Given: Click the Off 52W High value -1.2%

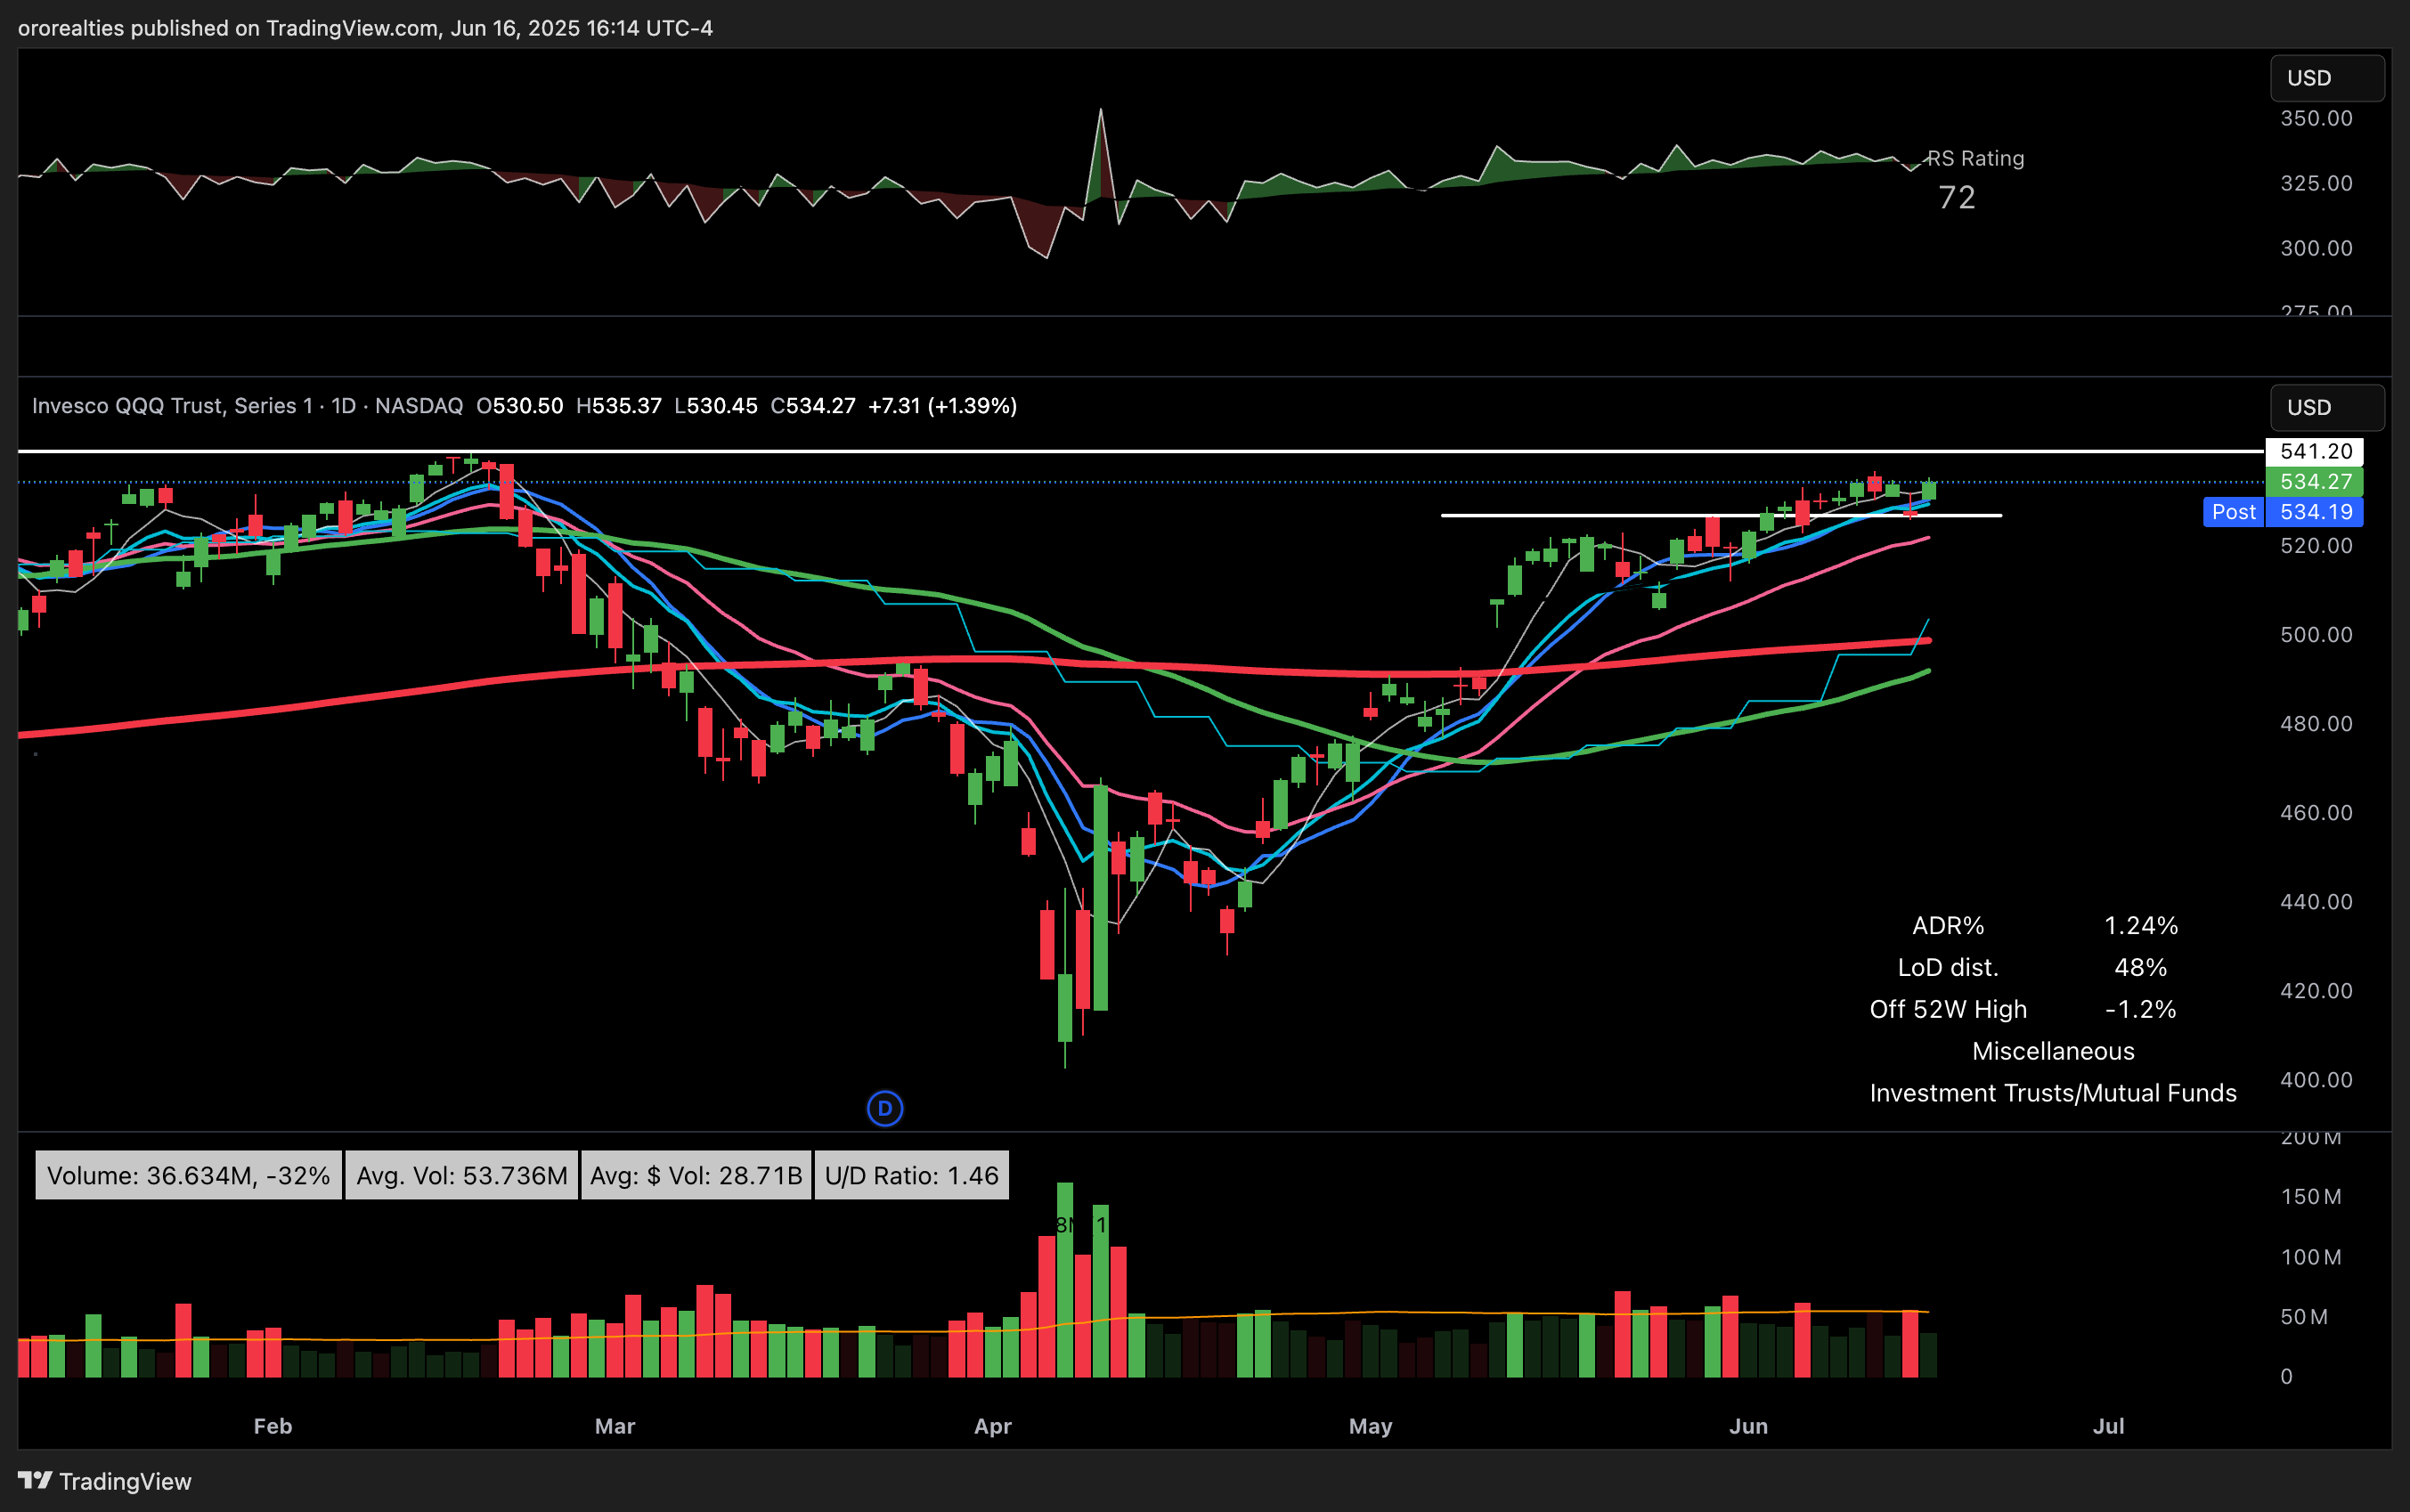Looking at the screenshot, I should click(2141, 1009).
